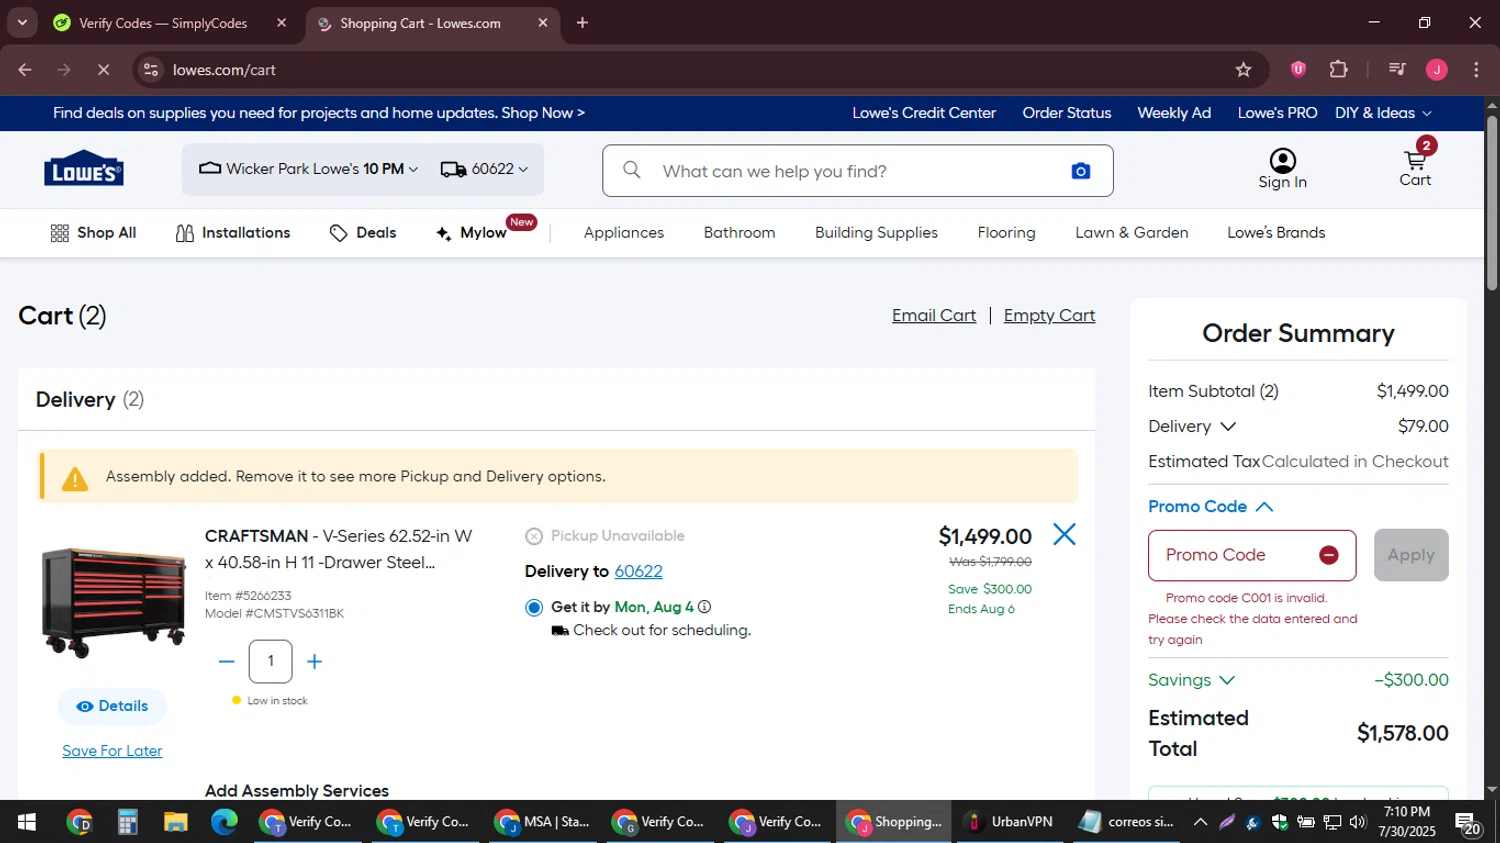The height and width of the screenshot is (843, 1500).
Task: Stop page loading button
Action: [x=103, y=70]
